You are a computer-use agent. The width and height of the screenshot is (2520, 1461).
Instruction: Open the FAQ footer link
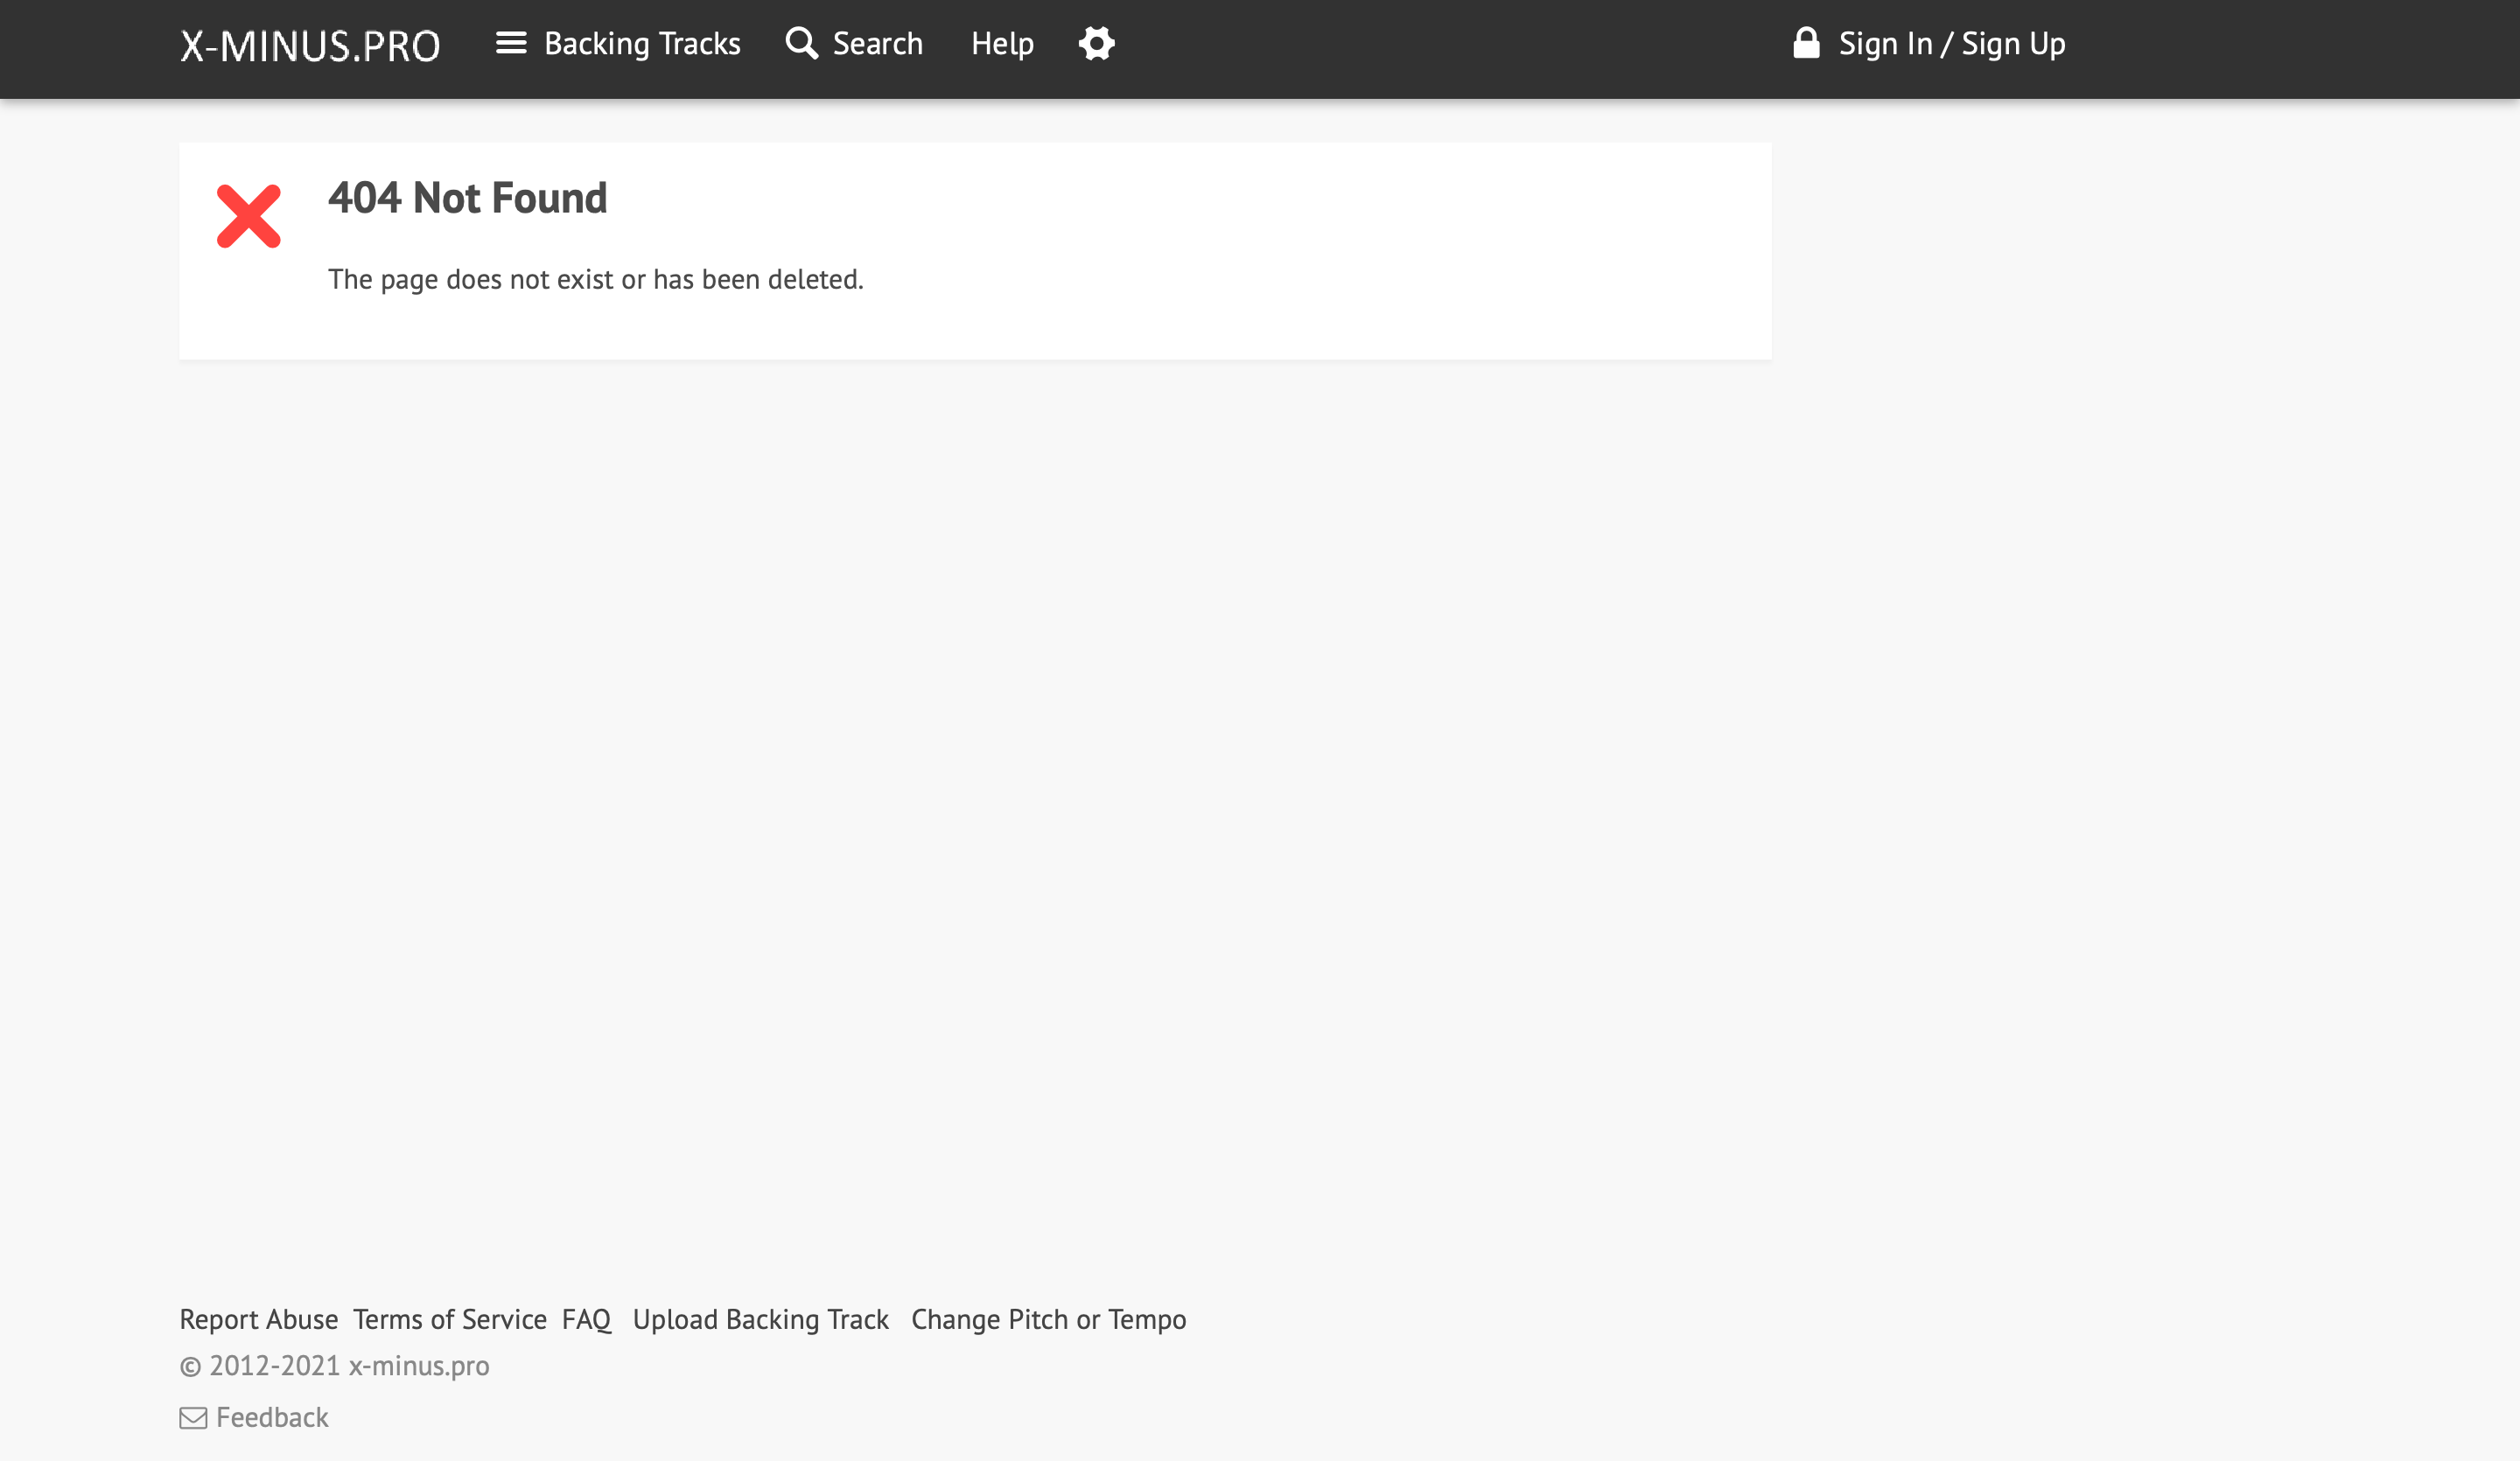tap(586, 1319)
